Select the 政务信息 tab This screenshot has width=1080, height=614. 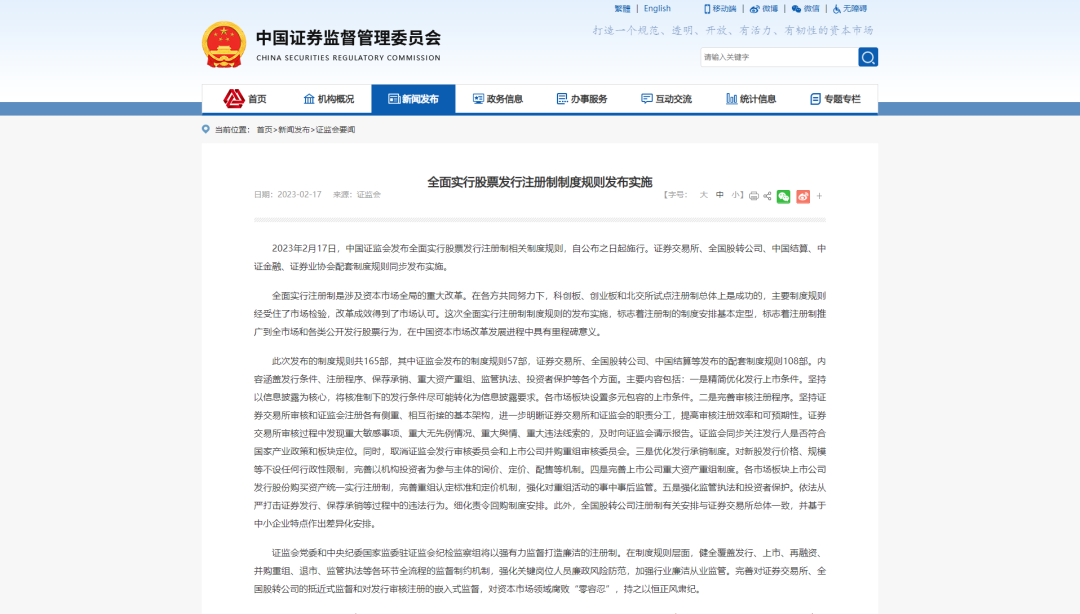coord(500,99)
